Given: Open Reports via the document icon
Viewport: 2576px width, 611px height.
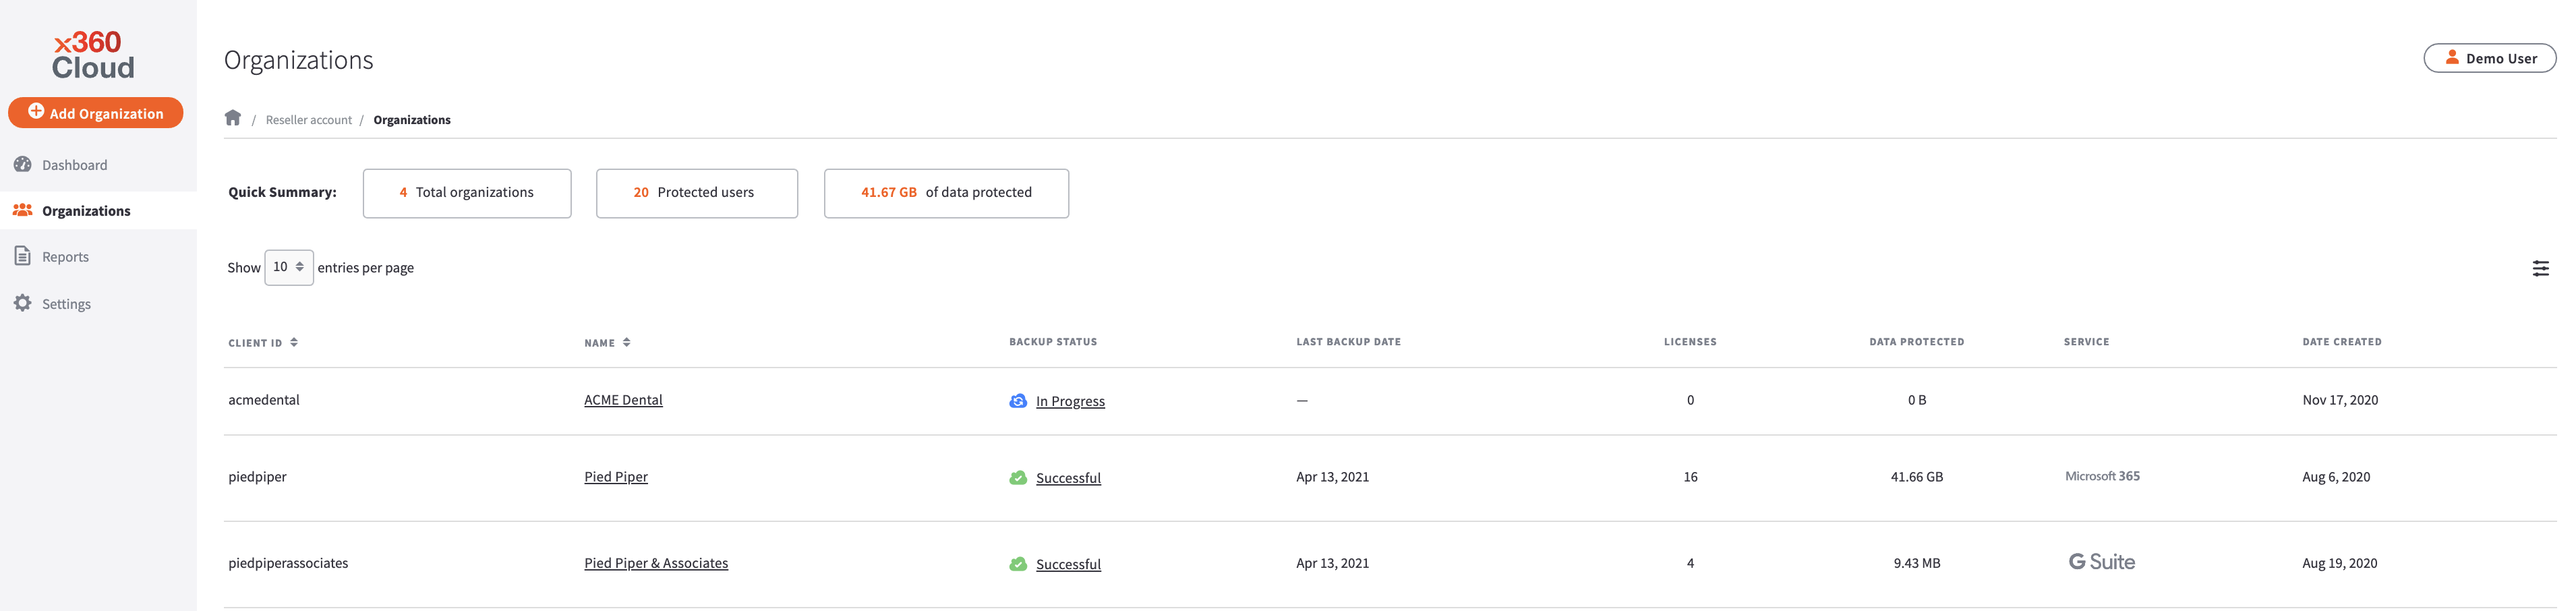Looking at the screenshot, I should [22, 255].
